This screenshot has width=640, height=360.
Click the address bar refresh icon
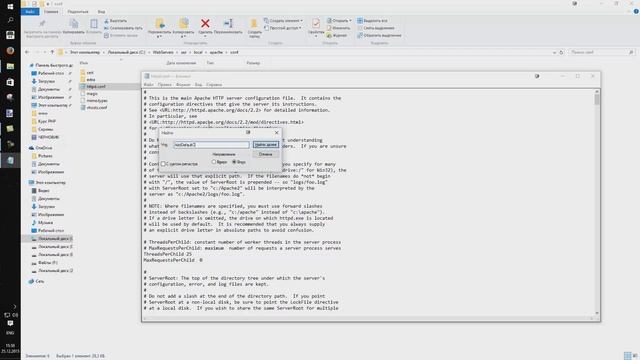pos(561,52)
